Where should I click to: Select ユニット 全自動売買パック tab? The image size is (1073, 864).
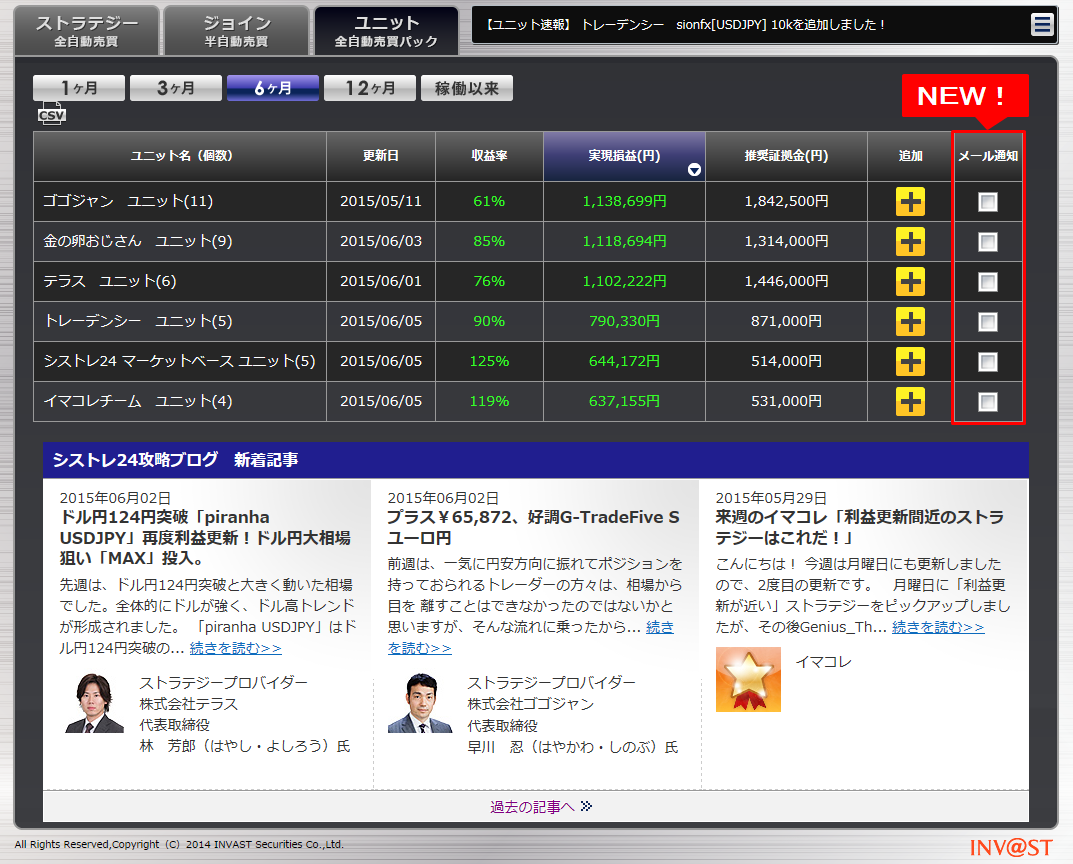386,31
